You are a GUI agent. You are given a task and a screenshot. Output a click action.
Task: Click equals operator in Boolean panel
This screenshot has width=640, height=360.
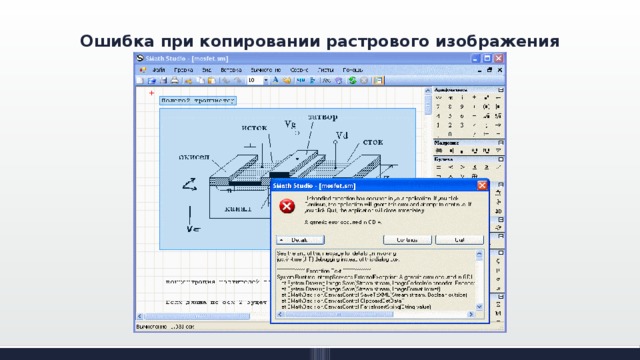(438, 167)
